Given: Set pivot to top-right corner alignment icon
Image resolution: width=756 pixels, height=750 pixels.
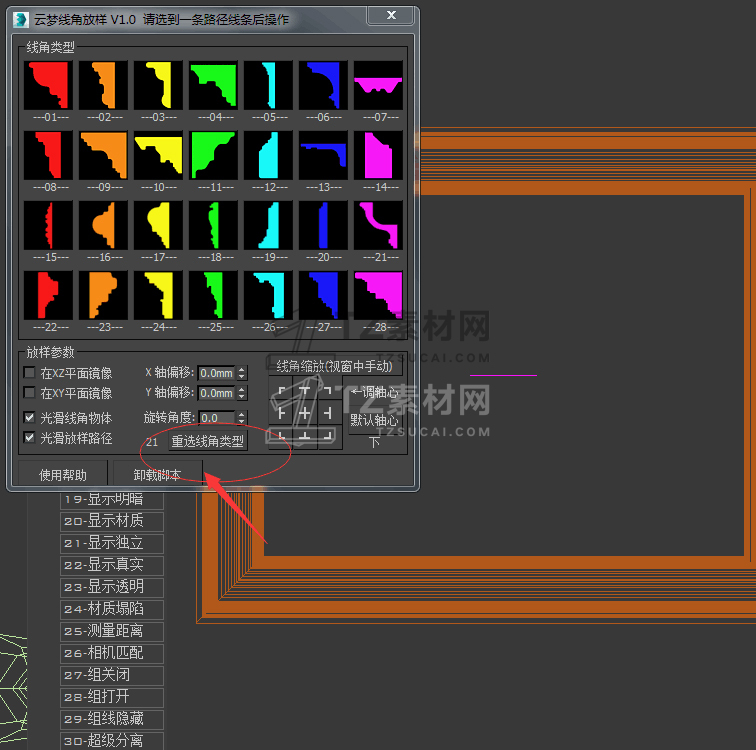Looking at the screenshot, I should coord(328,390).
